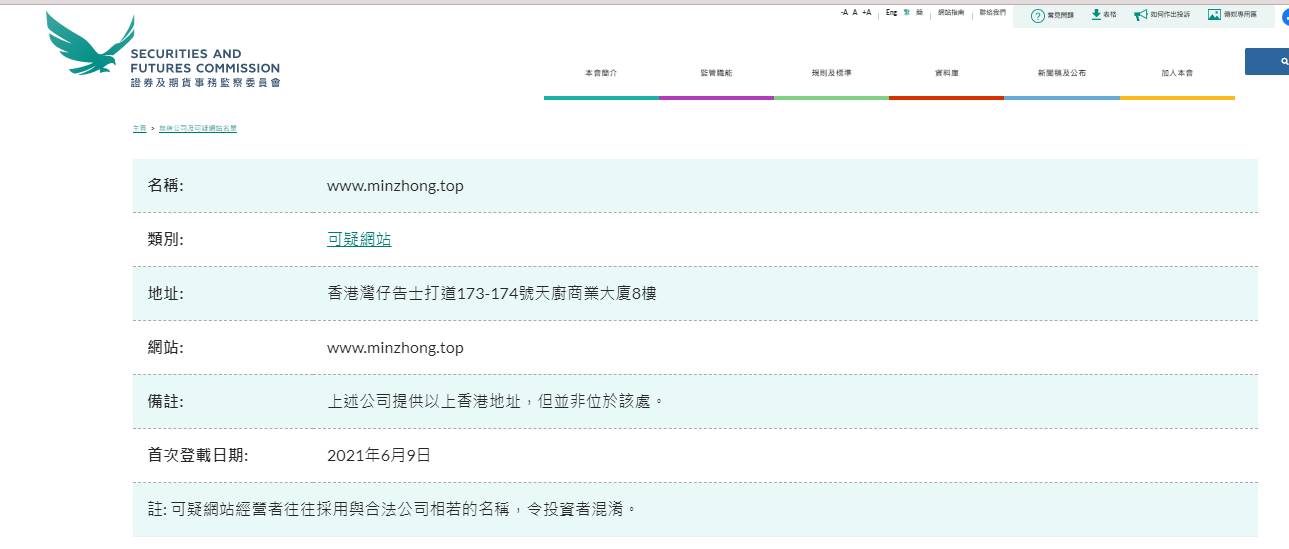Open the 常見問題 FAQ question-mark icon
Image resolution: width=1289 pixels, height=549 pixels.
point(1037,15)
